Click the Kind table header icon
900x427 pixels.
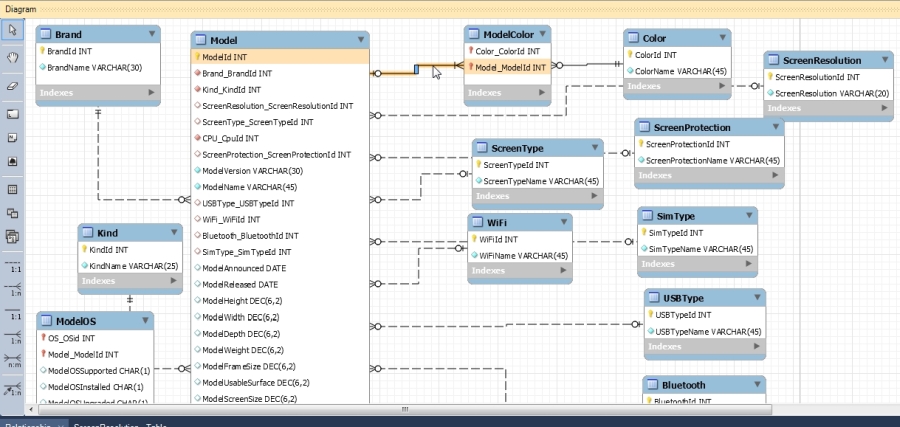(87, 232)
